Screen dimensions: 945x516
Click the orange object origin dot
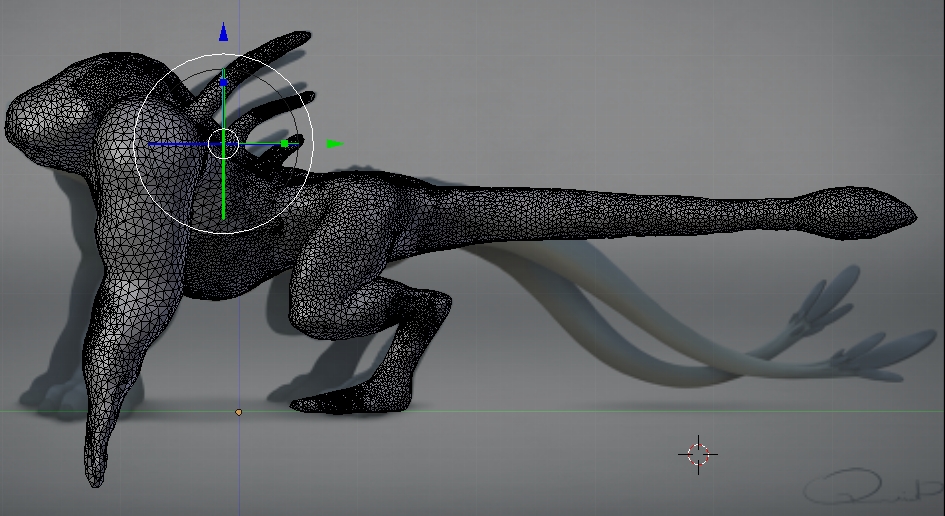[239, 412]
